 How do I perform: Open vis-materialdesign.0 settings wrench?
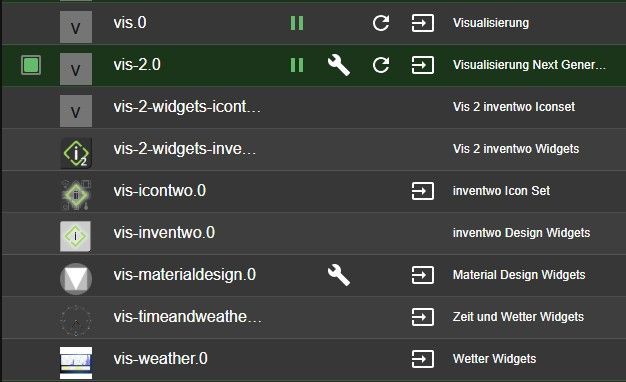click(339, 275)
